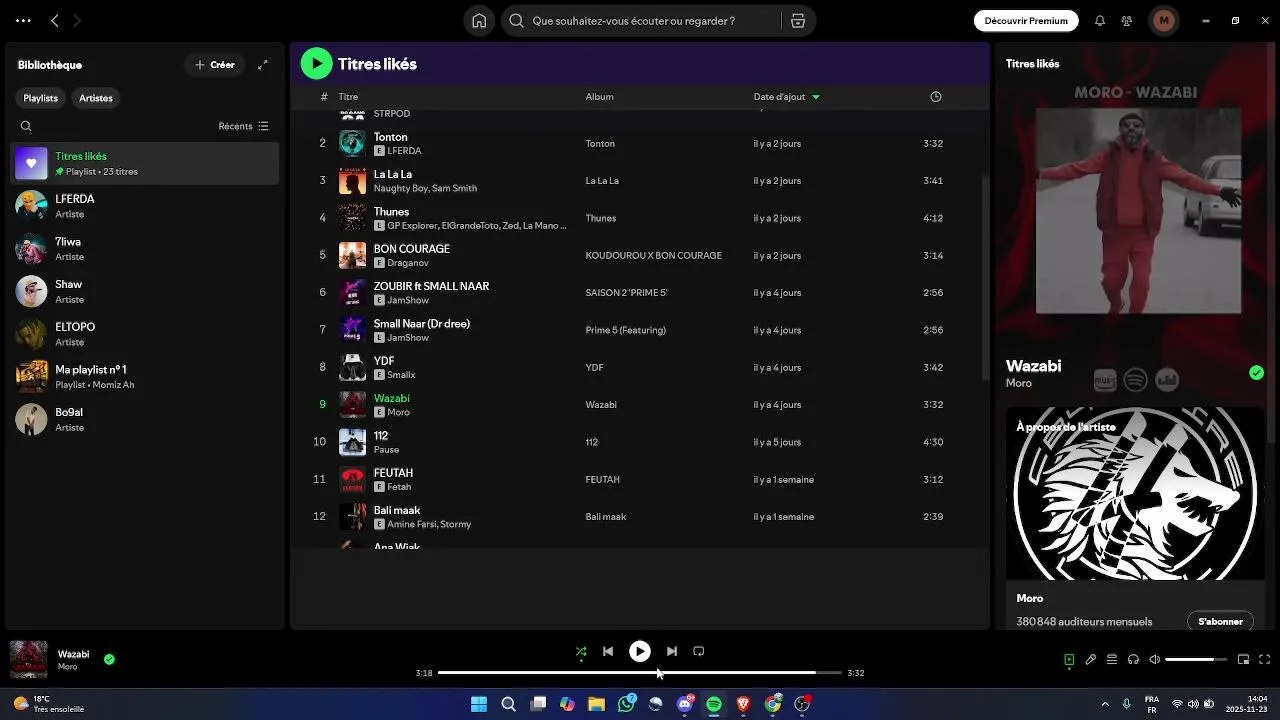
Task: Play the Titres likés playlist
Action: point(316,63)
